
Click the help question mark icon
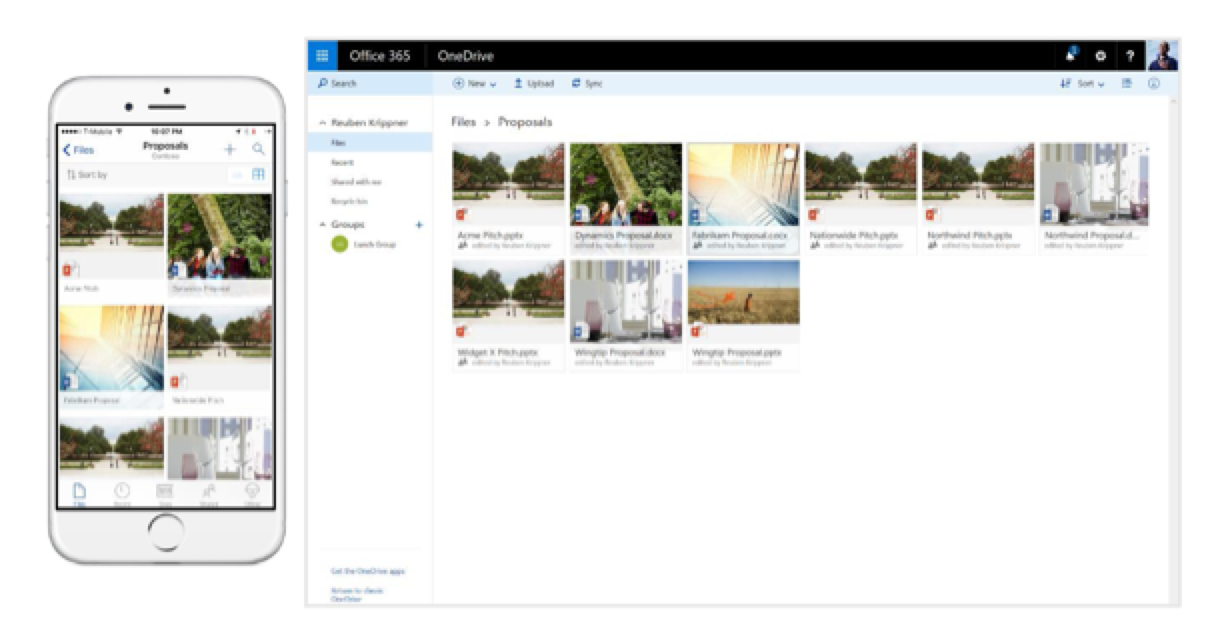coord(1130,56)
